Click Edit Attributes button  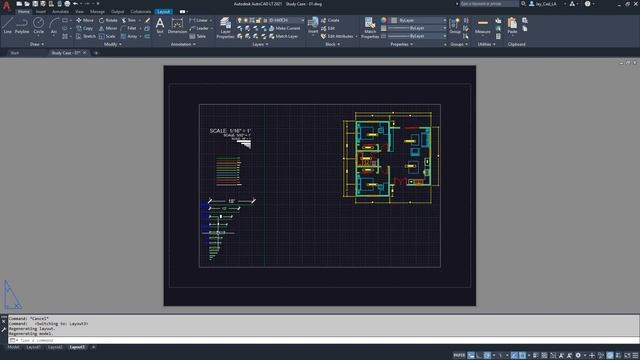click(x=337, y=36)
